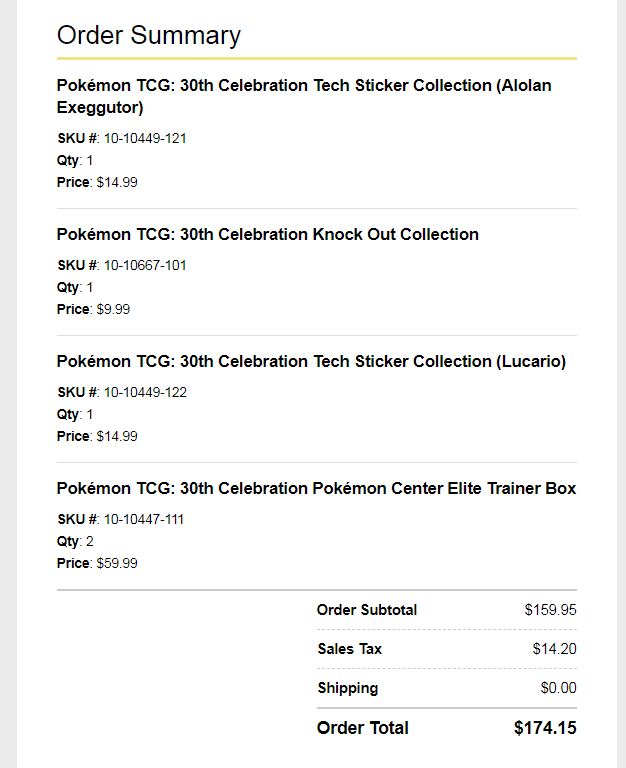
Task: Click the Shipping amount $0.00
Action: 558,688
